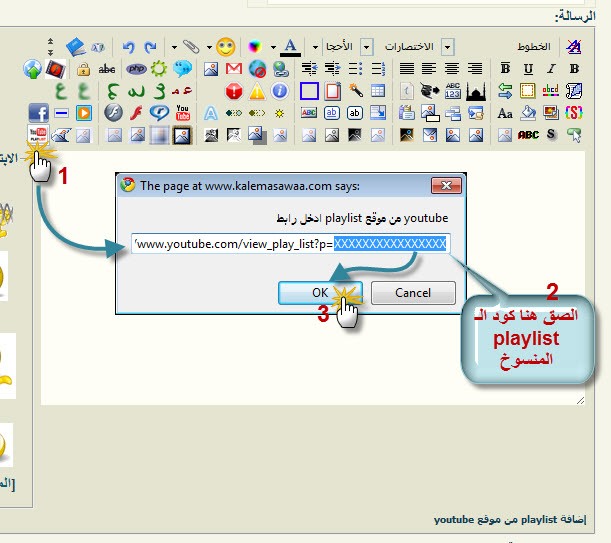611x543 pixels.
Task: Click the YouTube Playlist toolbar icon
Action: tap(39, 134)
